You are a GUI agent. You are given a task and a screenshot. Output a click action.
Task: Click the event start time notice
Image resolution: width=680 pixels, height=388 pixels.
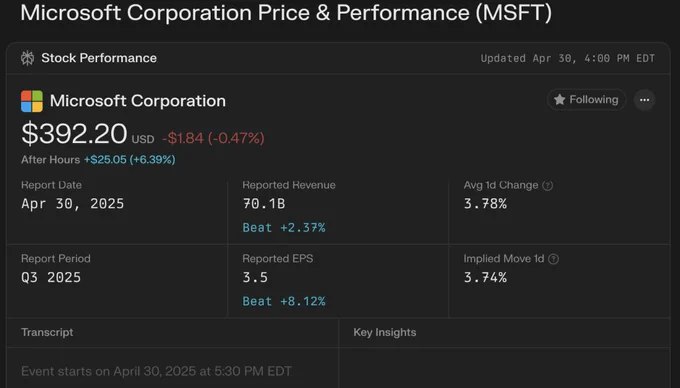[x=156, y=372]
